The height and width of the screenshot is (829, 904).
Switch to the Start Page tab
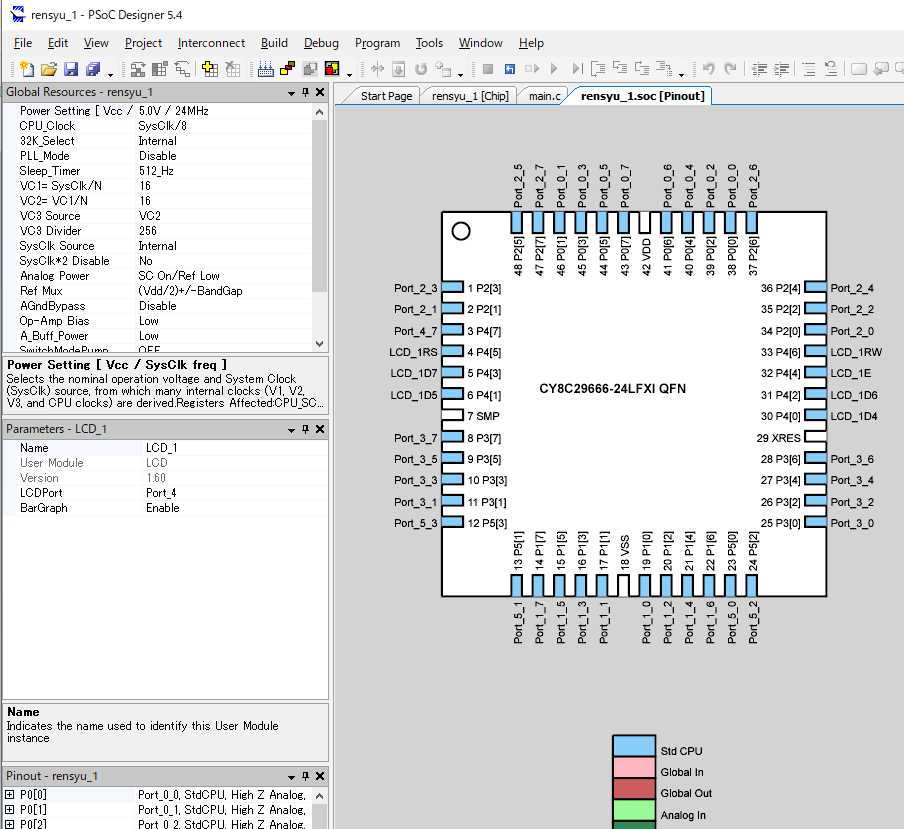tap(386, 96)
